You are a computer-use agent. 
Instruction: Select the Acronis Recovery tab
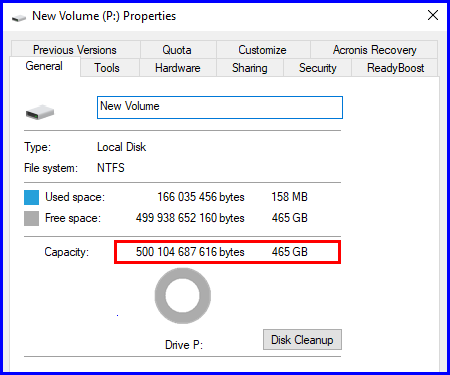pyautogui.click(x=374, y=50)
